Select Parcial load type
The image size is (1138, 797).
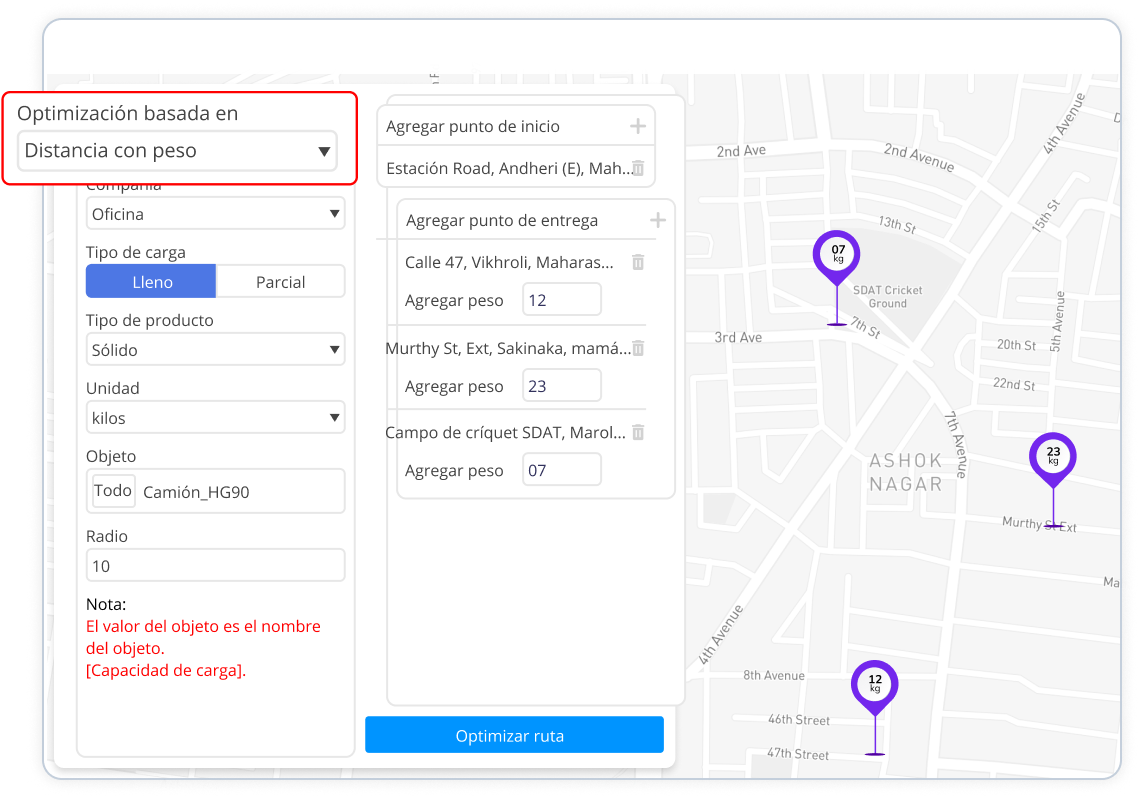[x=280, y=282]
